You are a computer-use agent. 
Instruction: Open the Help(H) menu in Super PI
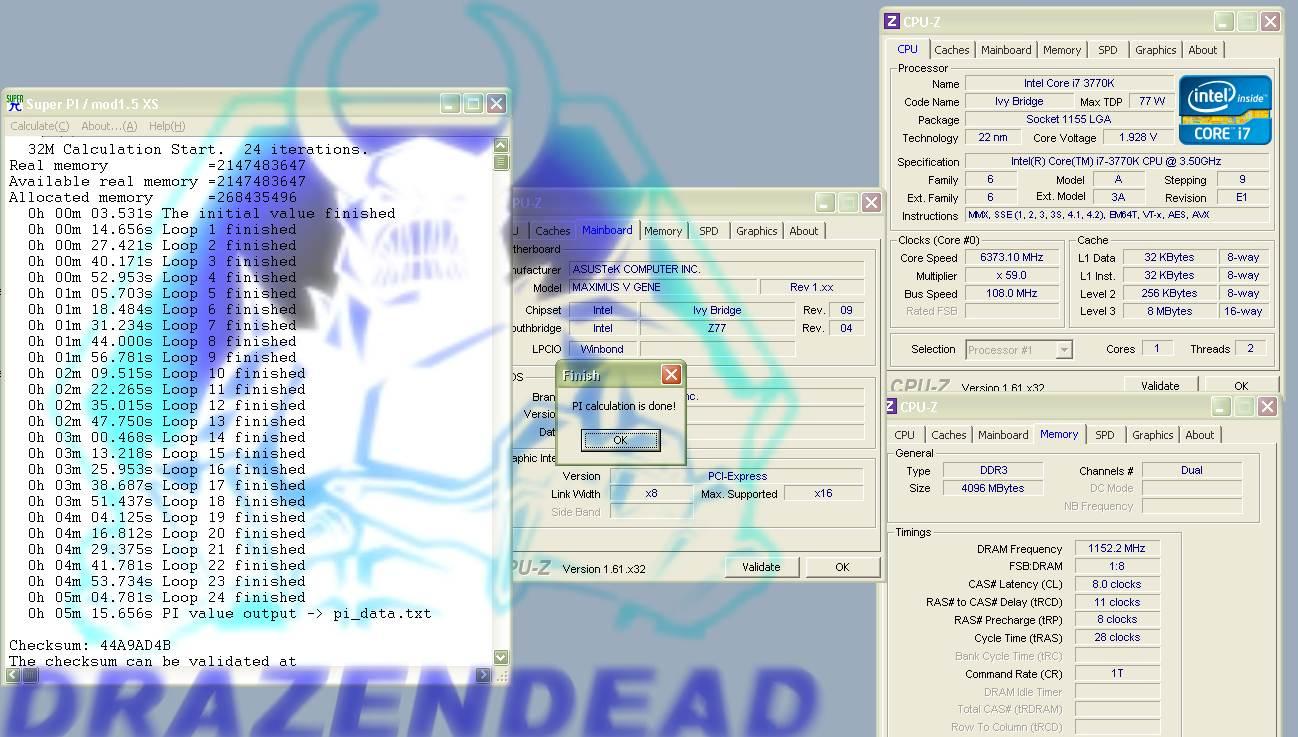166,126
